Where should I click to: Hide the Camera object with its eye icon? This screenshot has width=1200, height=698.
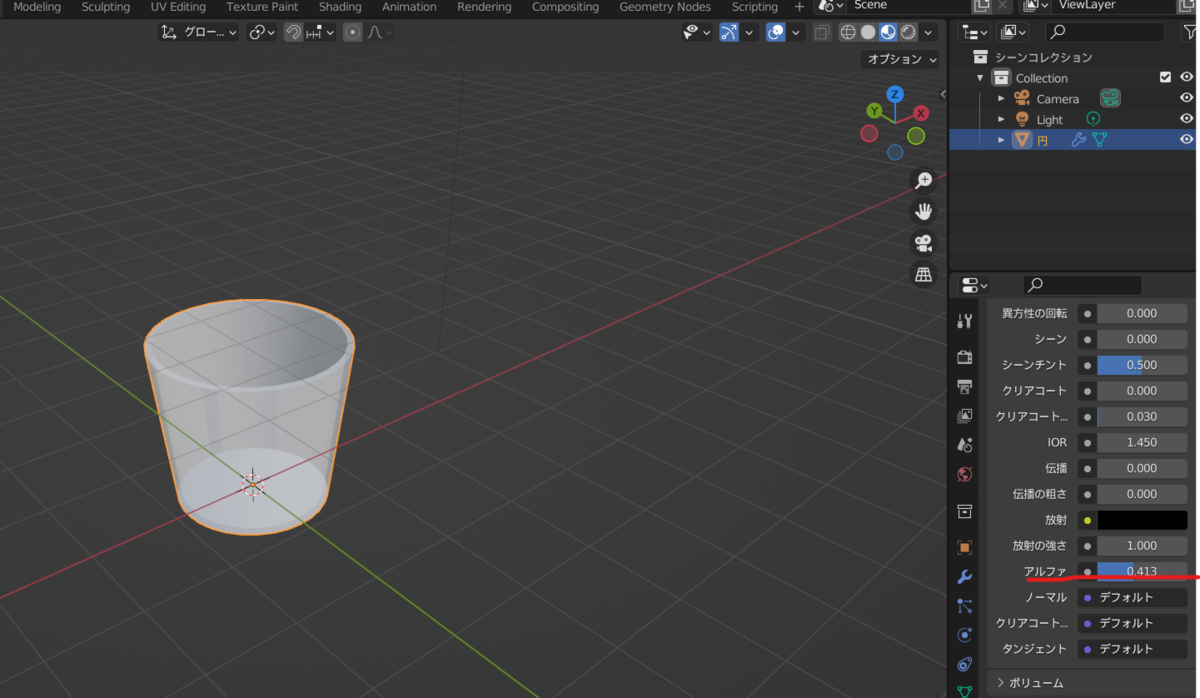click(x=1186, y=98)
